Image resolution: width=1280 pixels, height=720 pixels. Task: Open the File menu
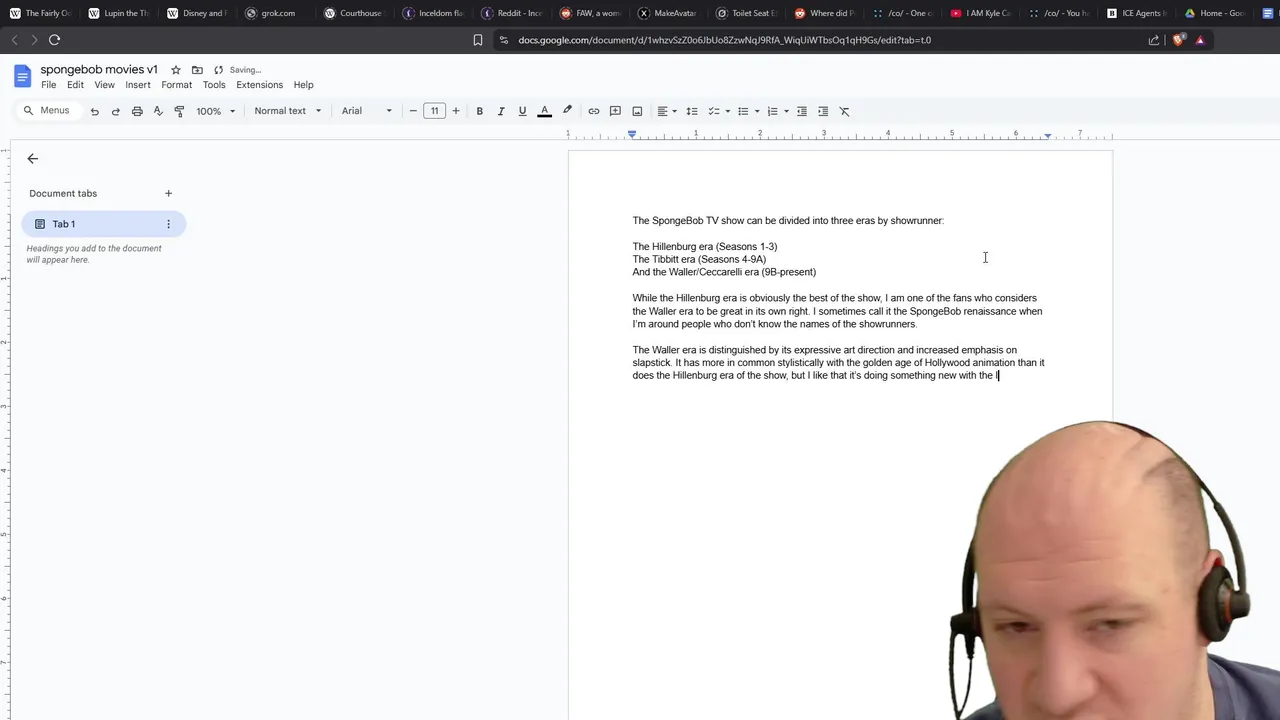coord(48,85)
